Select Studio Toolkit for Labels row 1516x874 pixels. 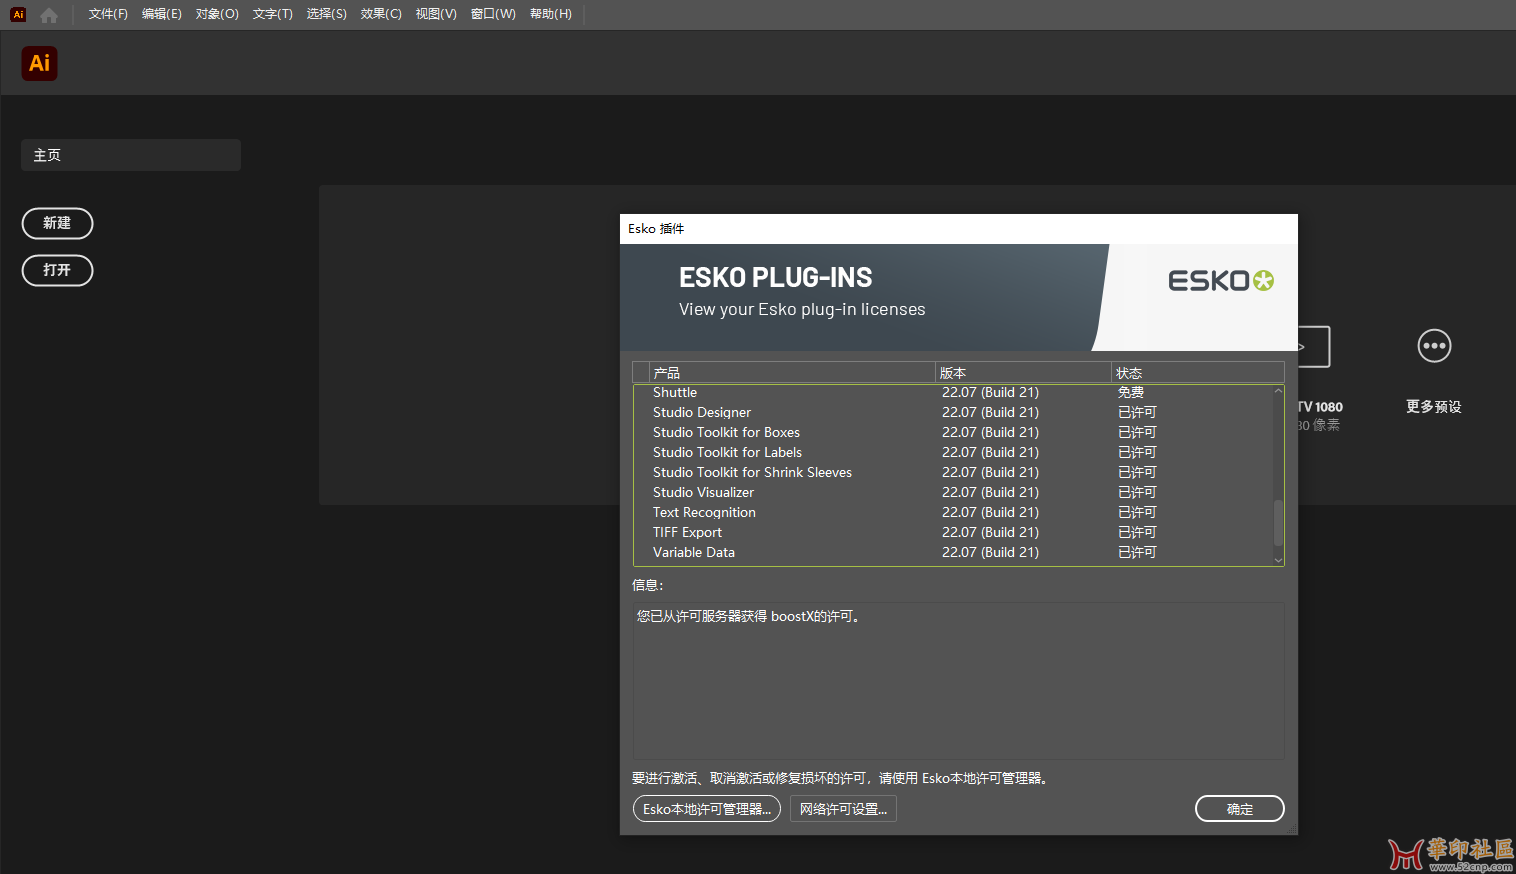953,452
